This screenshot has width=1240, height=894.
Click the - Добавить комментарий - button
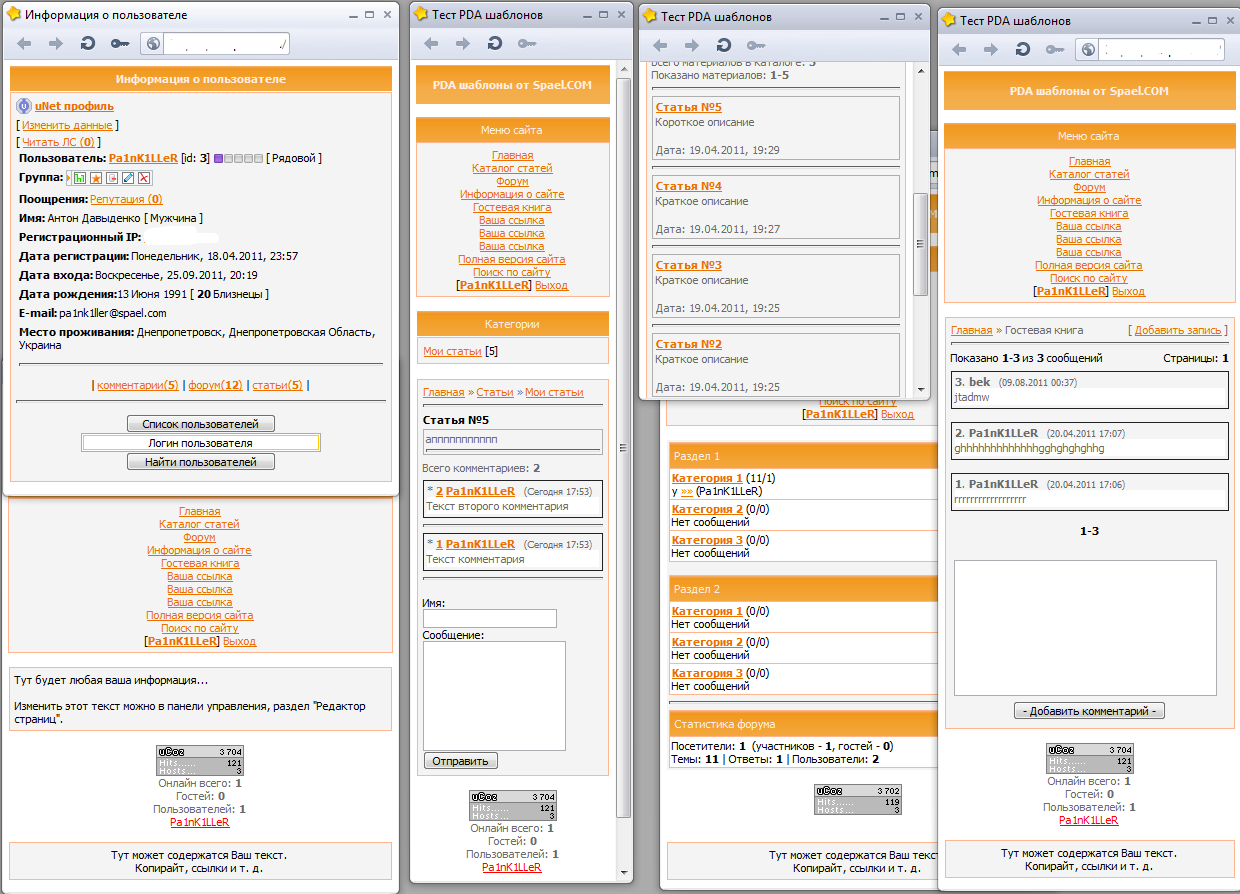click(1089, 711)
